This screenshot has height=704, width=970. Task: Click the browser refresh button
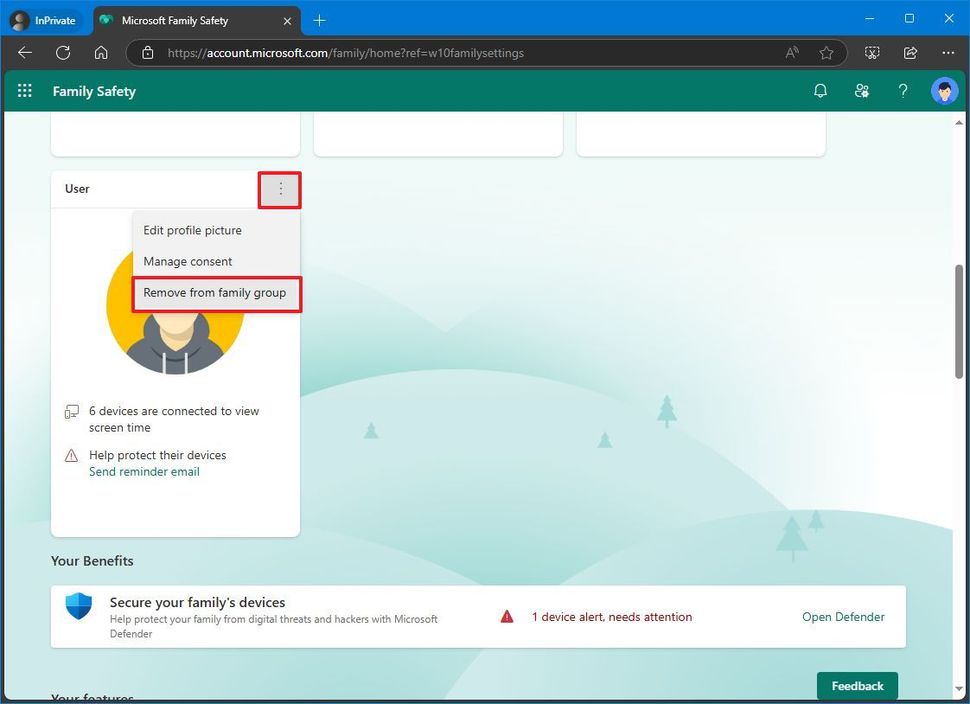point(63,53)
